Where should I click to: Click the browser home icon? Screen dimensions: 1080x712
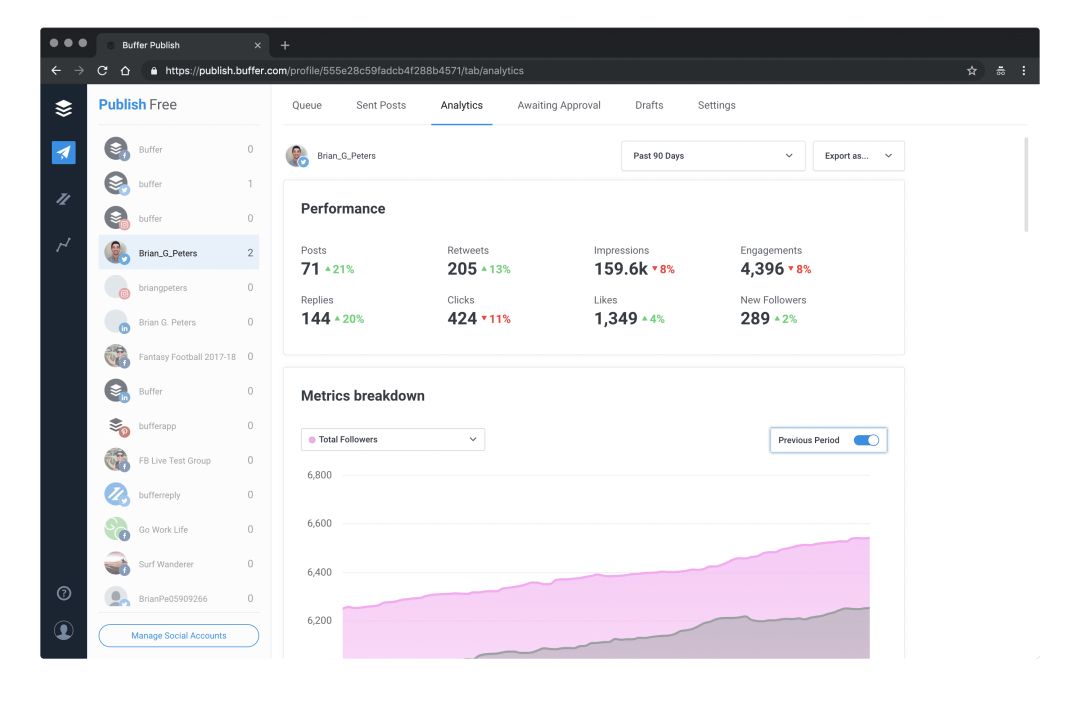coord(126,71)
